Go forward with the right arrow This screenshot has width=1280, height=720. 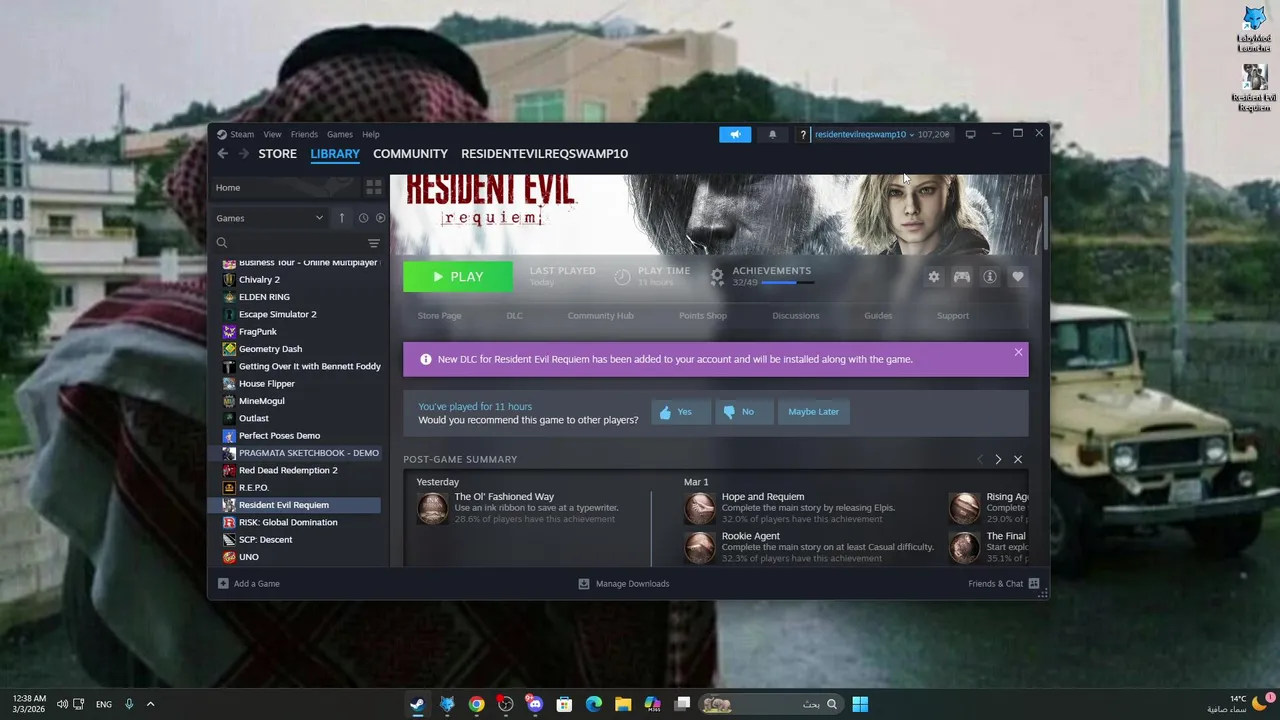pos(243,153)
